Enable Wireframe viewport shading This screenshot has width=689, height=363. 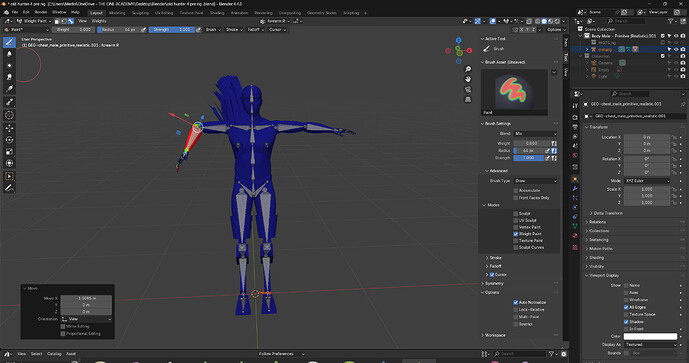[x=537, y=21]
